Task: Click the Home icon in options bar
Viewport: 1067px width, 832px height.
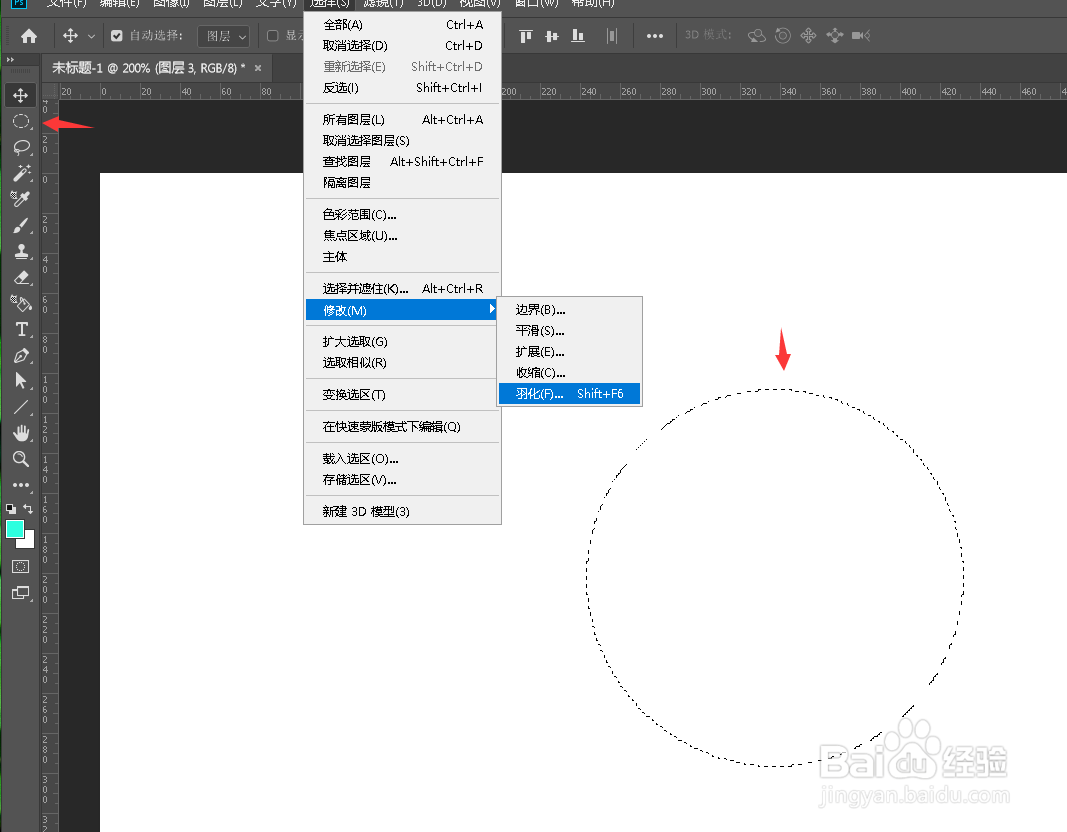Action: click(29, 35)
